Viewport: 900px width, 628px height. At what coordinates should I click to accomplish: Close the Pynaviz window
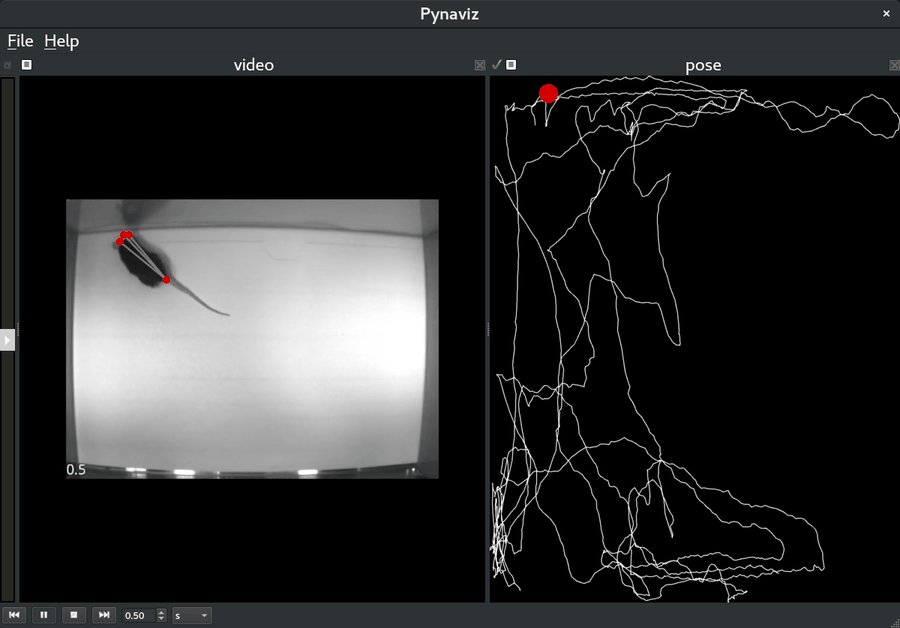(886, 13)
